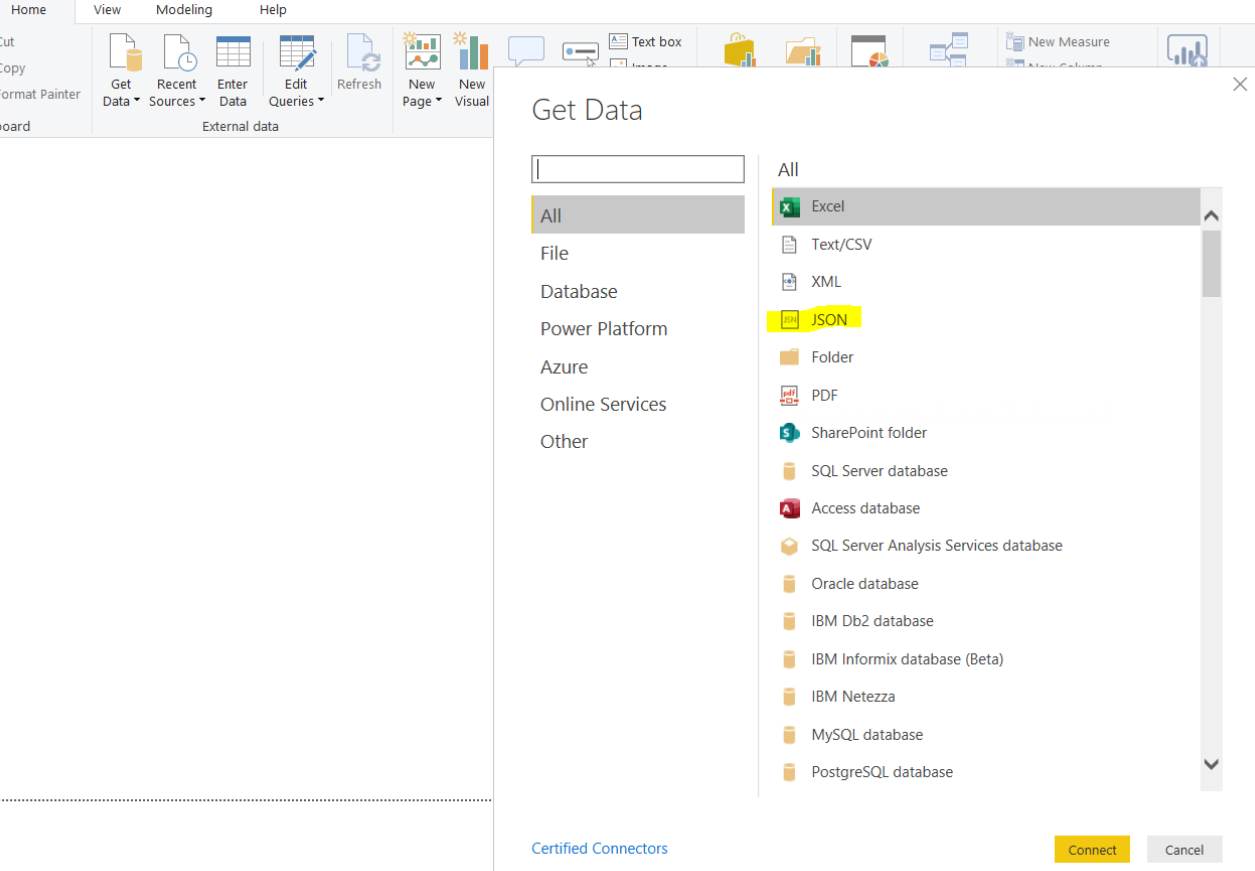The image size is (1255, 871).
Task: Click the Connect button
Action: (x=1092, y=849)
